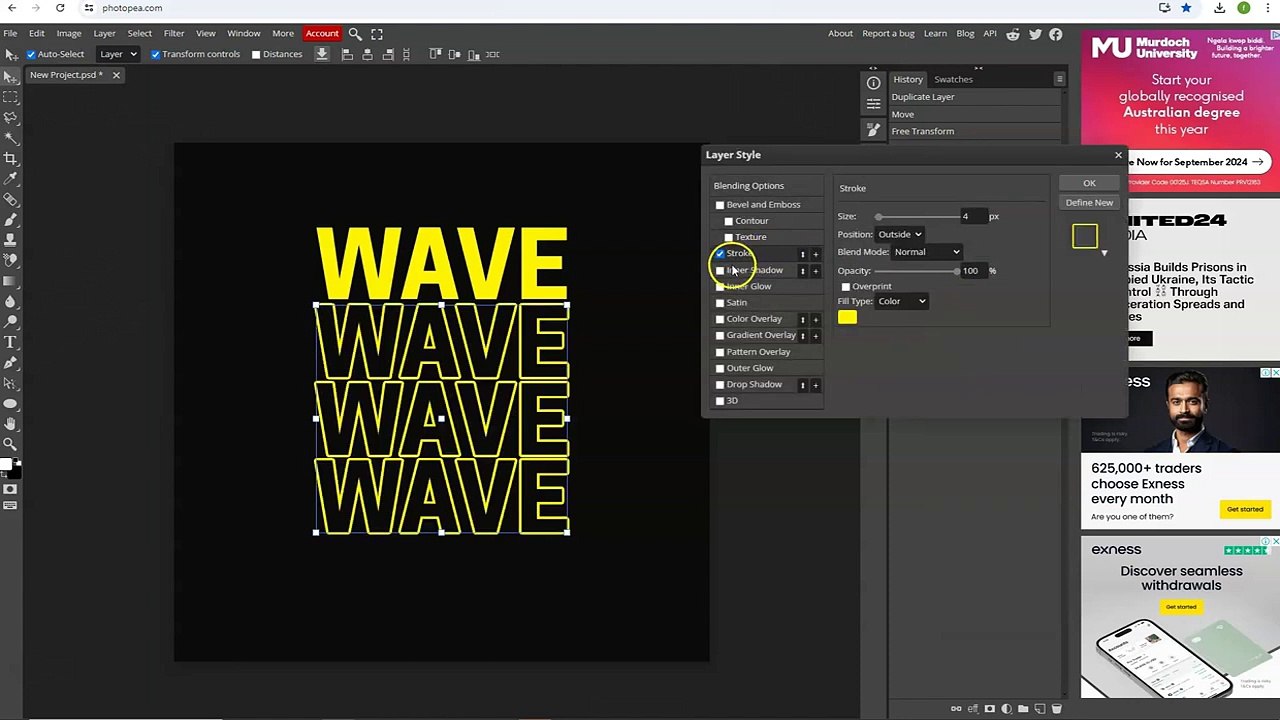Select the Pen tool

pyautogui.click(x=10, y=363)
